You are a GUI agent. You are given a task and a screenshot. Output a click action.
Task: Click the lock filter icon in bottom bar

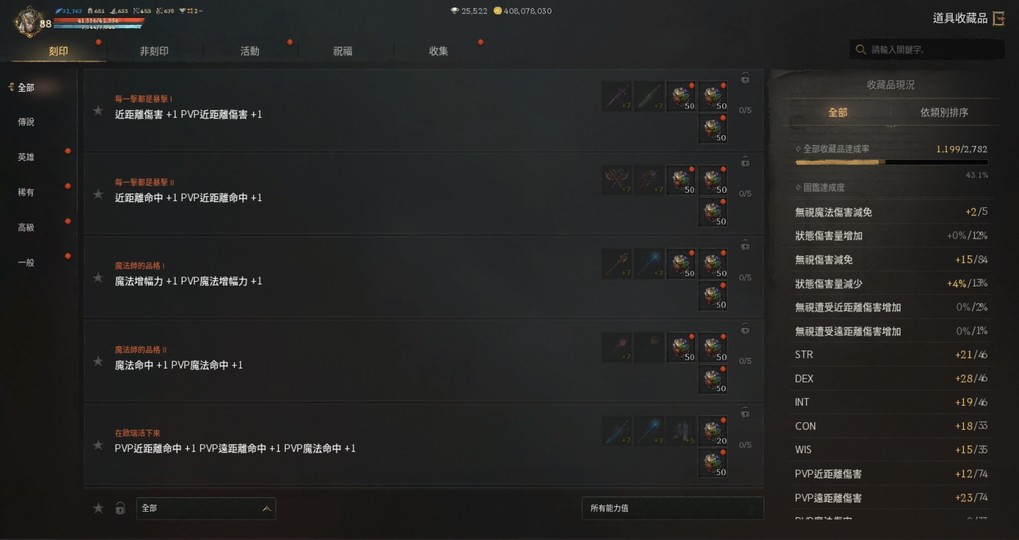[120, 508]
